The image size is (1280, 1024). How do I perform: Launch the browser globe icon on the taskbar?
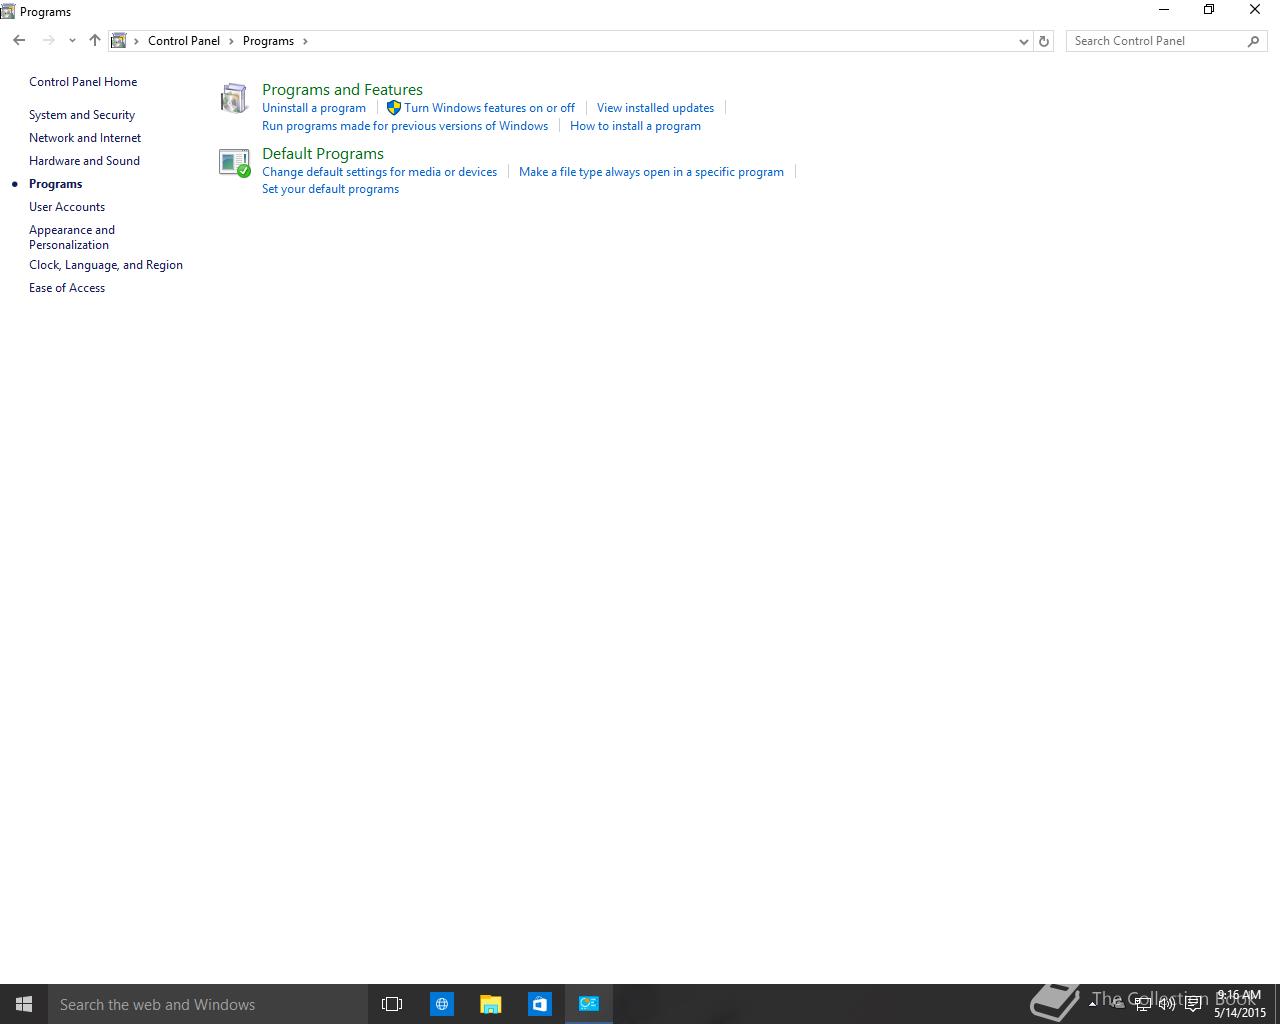pos(441,1004)
